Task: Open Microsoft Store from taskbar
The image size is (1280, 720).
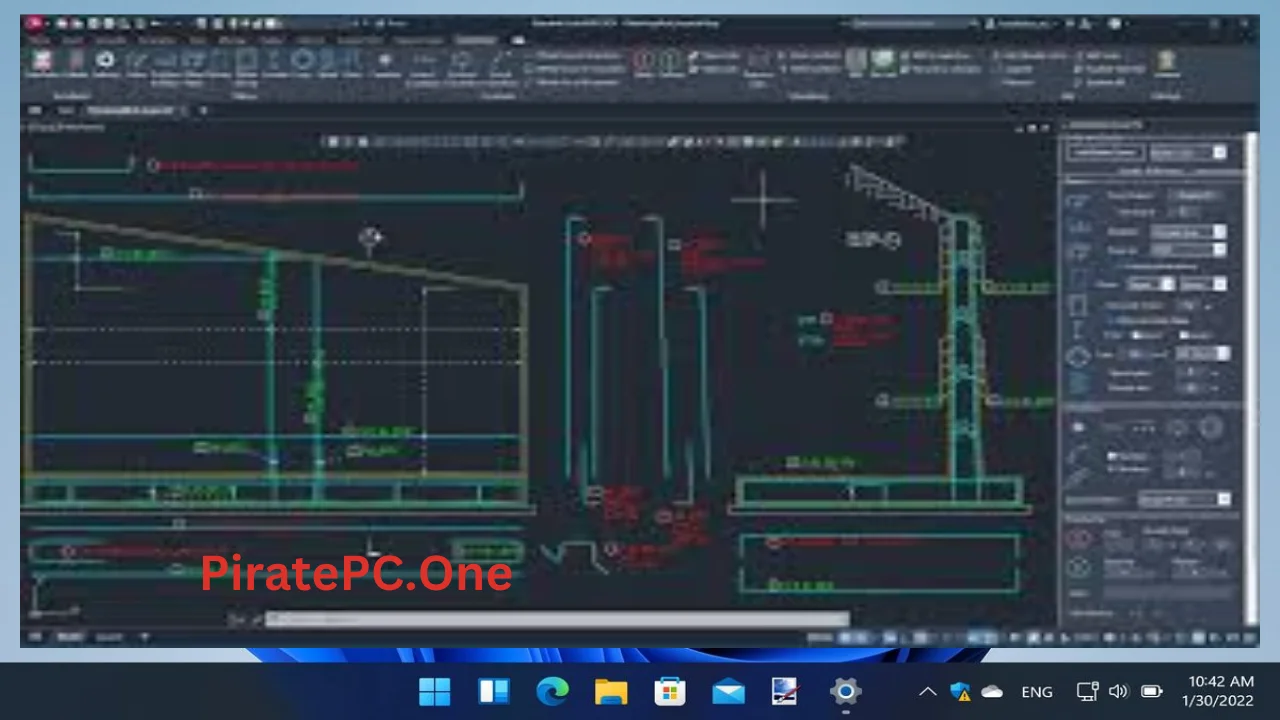Action: (669, 691)
